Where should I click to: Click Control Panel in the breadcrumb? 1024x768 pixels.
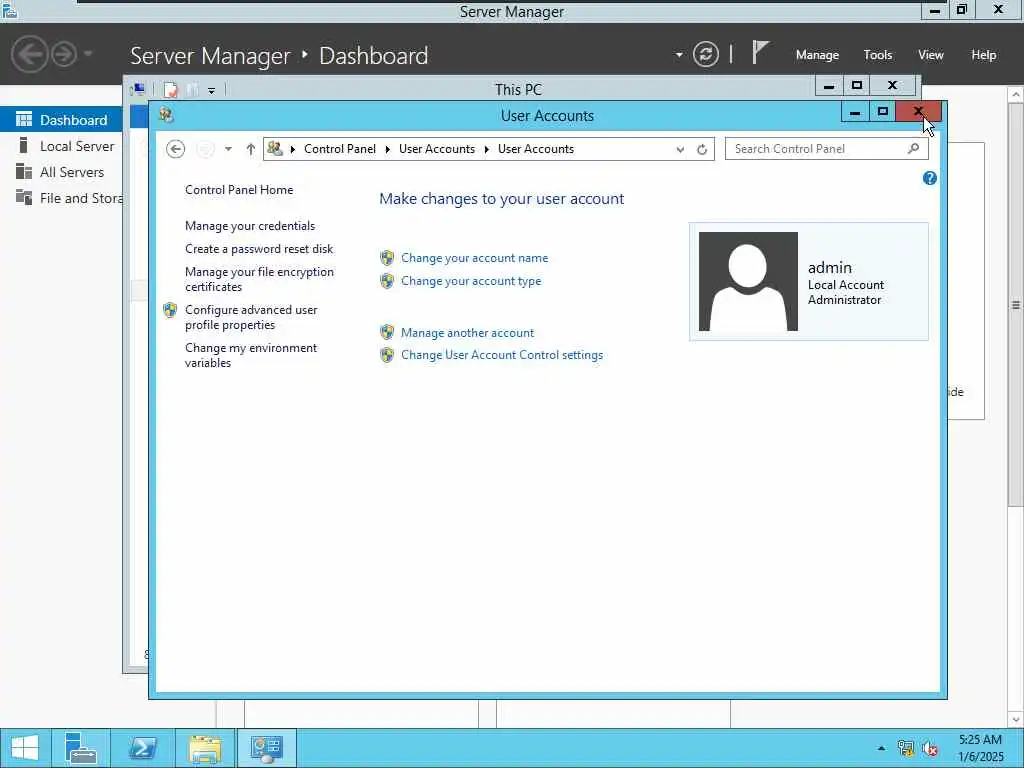coord(340,149)
